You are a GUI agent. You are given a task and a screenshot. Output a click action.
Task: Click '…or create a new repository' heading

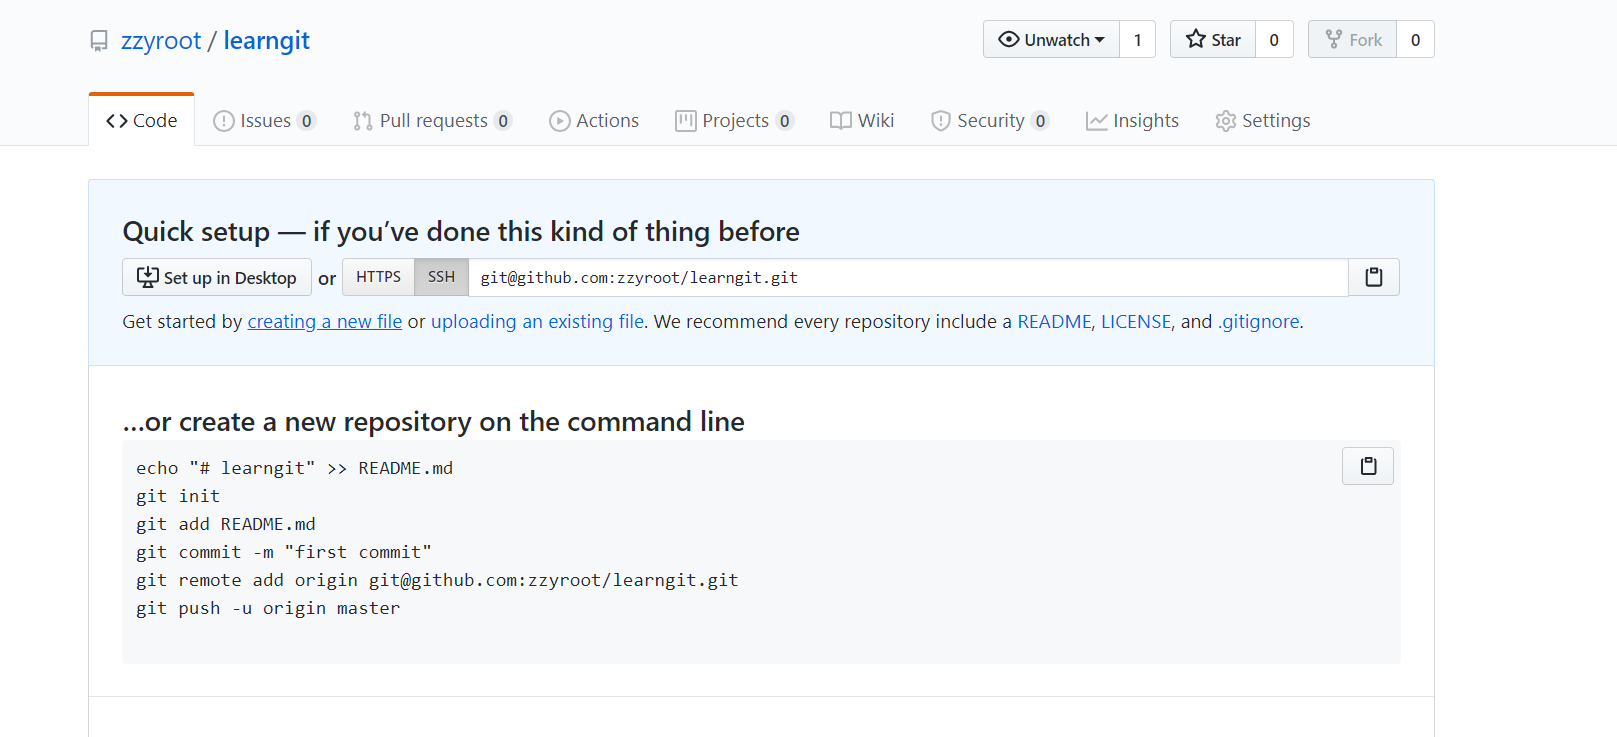tap(433, 421)
